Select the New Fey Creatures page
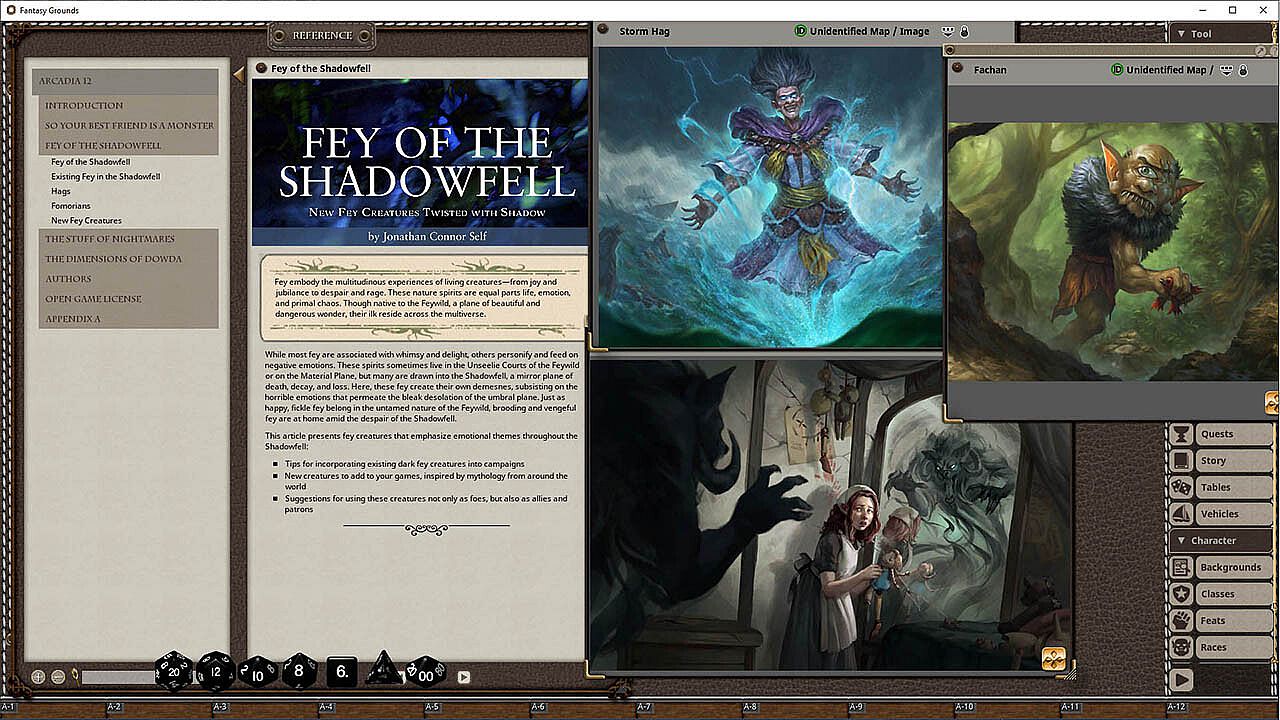1280x720 pixels. tap(86, 221)
